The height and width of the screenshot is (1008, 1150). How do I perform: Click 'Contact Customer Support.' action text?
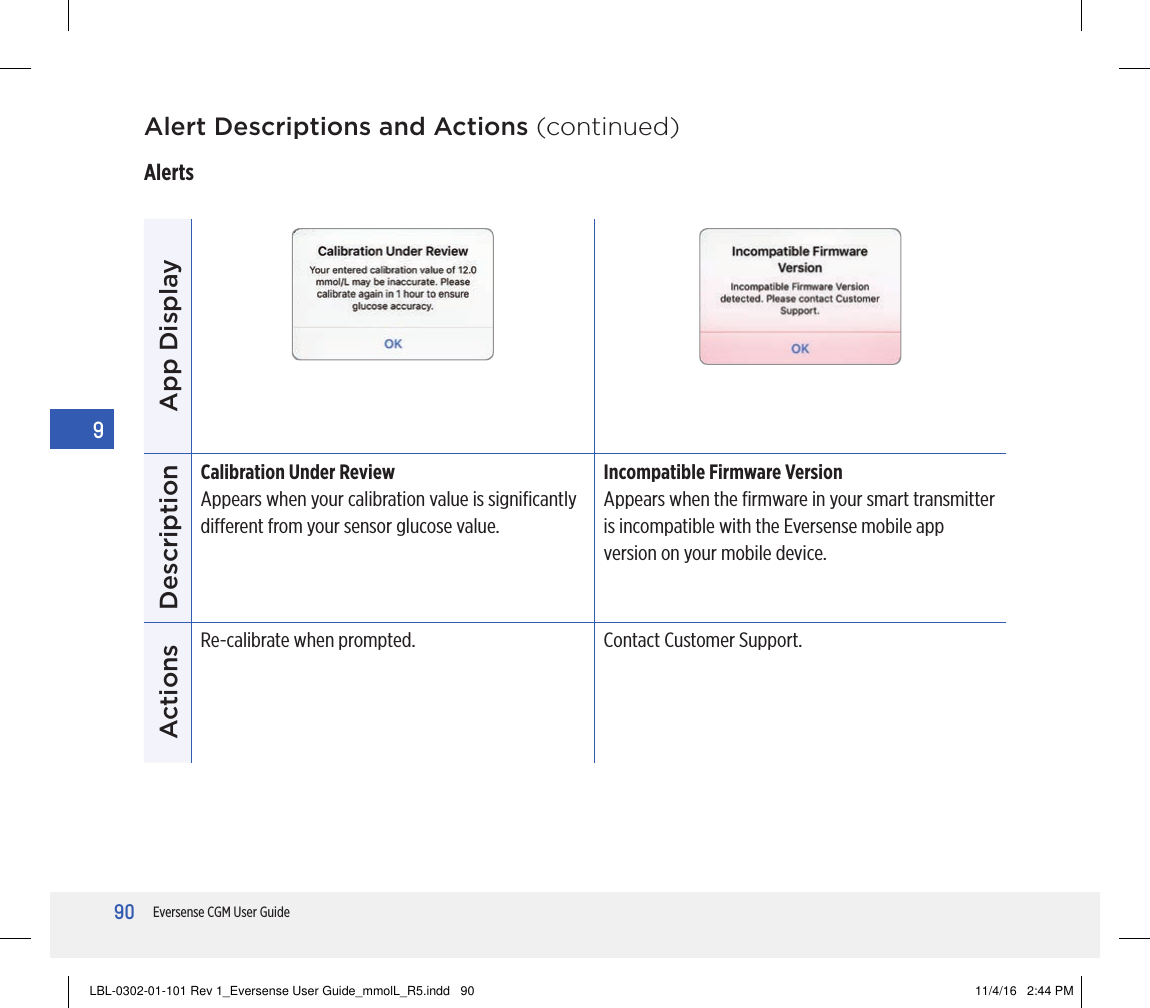(x=702, y=640)
